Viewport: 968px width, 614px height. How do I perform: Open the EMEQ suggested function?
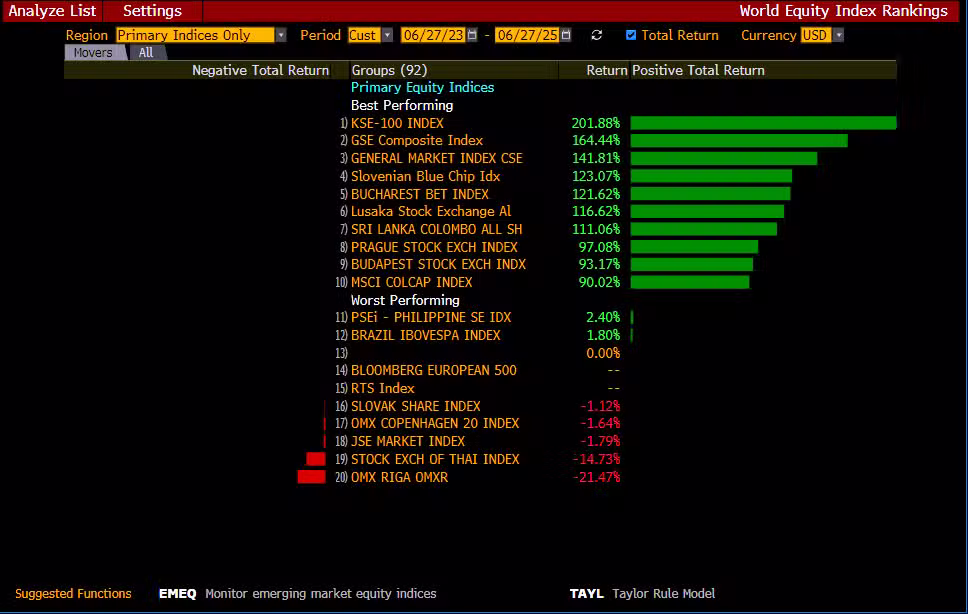pos(177,593)
